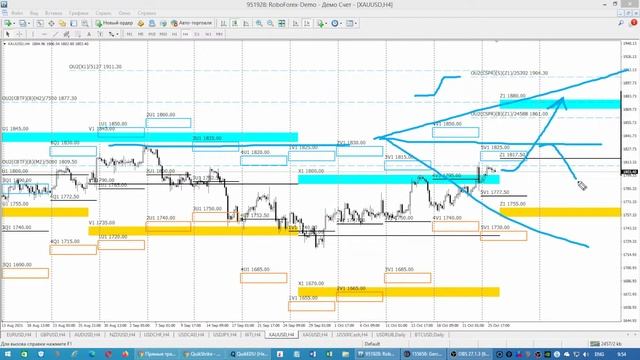
Task: Switch to the BTCUSD,Daily chart tab
Action: coord(429,335)
